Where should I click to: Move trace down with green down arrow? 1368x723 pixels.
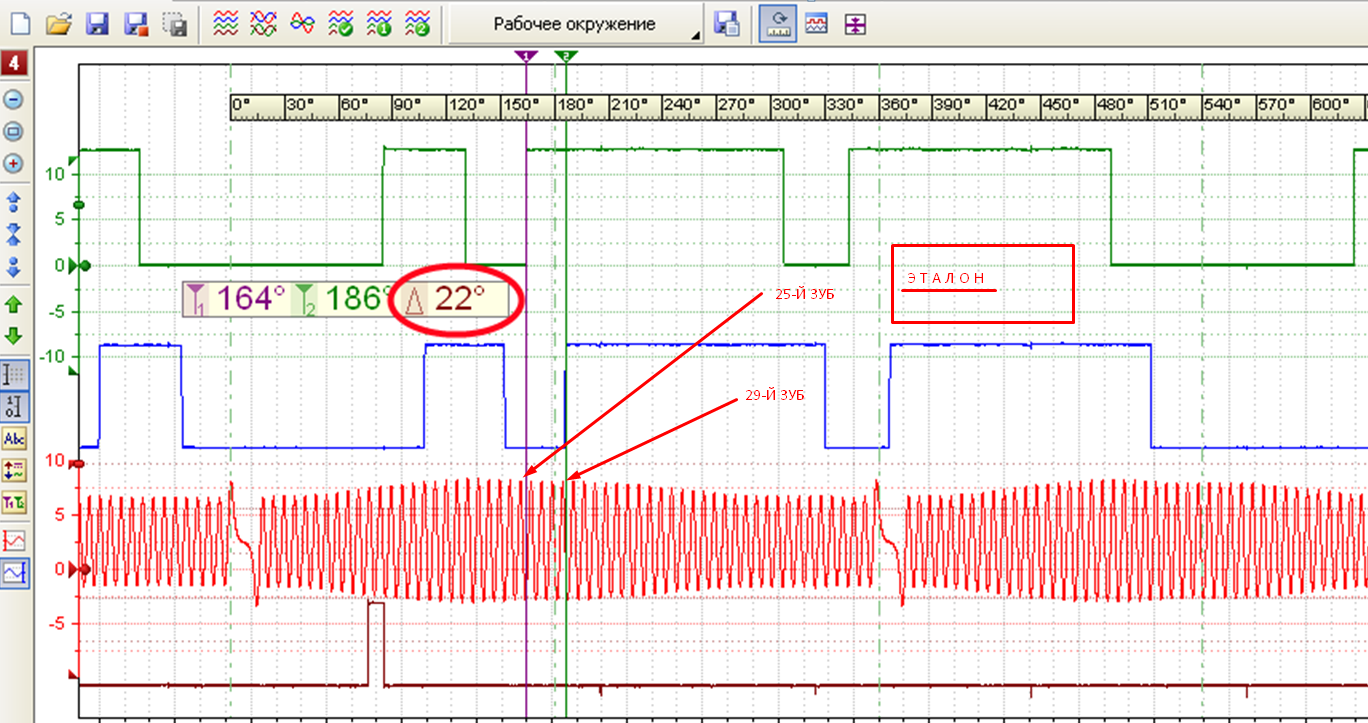14,336
